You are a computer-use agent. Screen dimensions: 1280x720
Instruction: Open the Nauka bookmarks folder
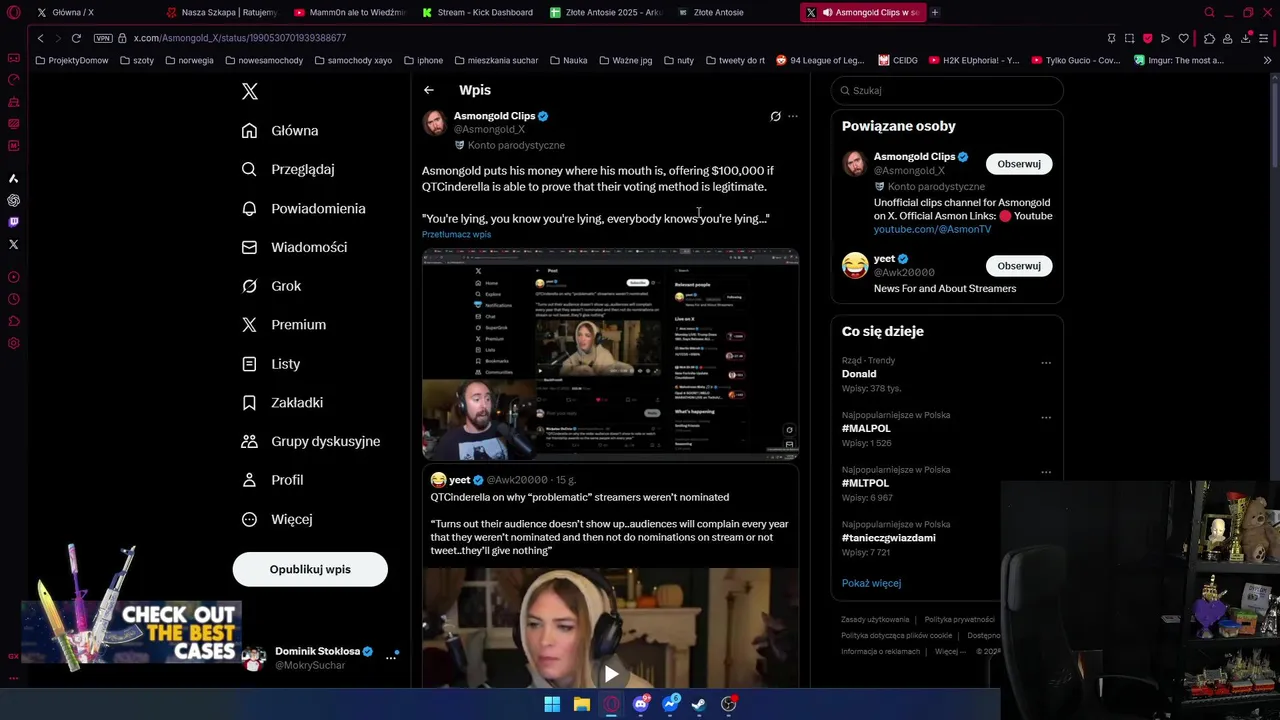568,60
